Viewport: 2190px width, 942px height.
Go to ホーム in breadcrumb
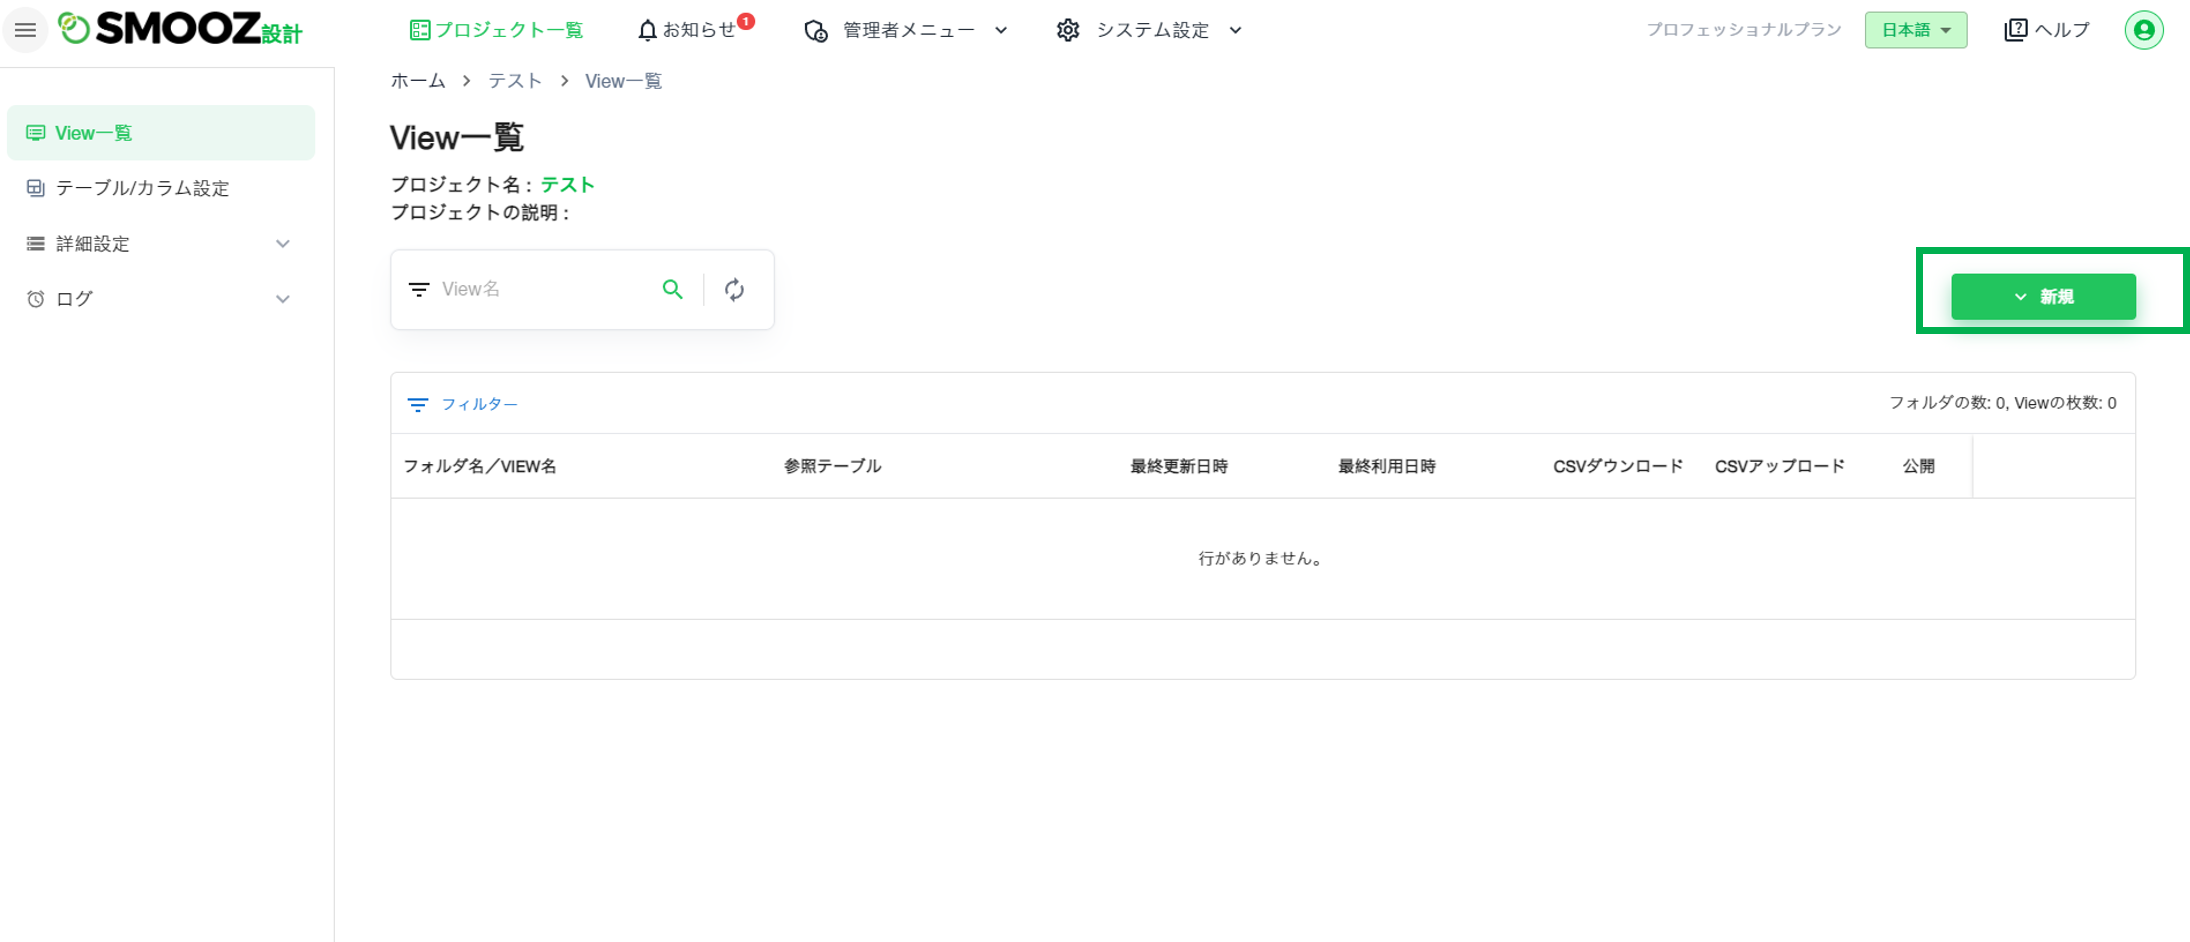tap(418, 81)
